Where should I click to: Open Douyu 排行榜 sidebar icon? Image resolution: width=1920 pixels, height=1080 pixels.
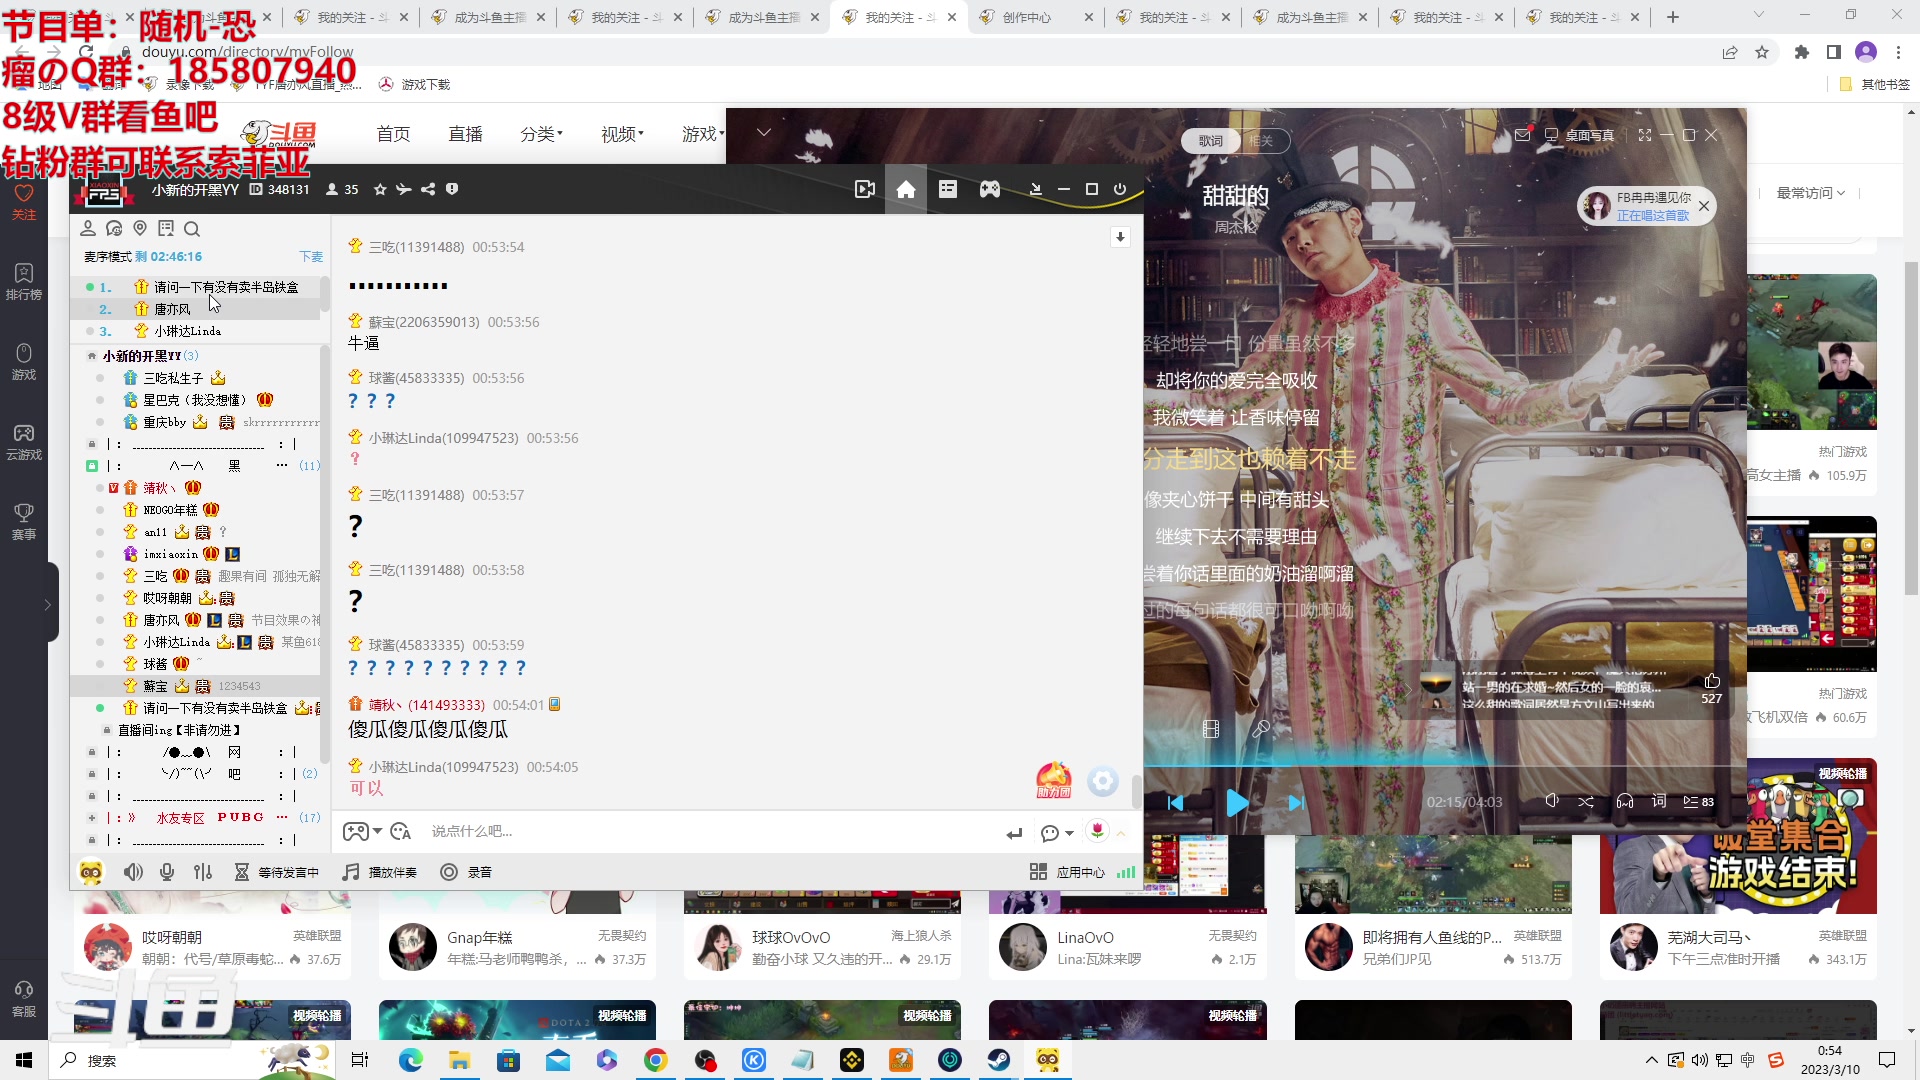[24, 281]
